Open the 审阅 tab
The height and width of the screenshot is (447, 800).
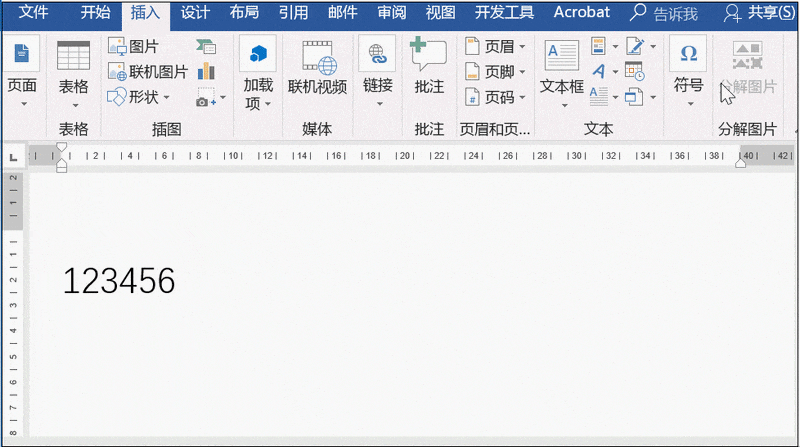pyautogui.click(x=392, y=12)
